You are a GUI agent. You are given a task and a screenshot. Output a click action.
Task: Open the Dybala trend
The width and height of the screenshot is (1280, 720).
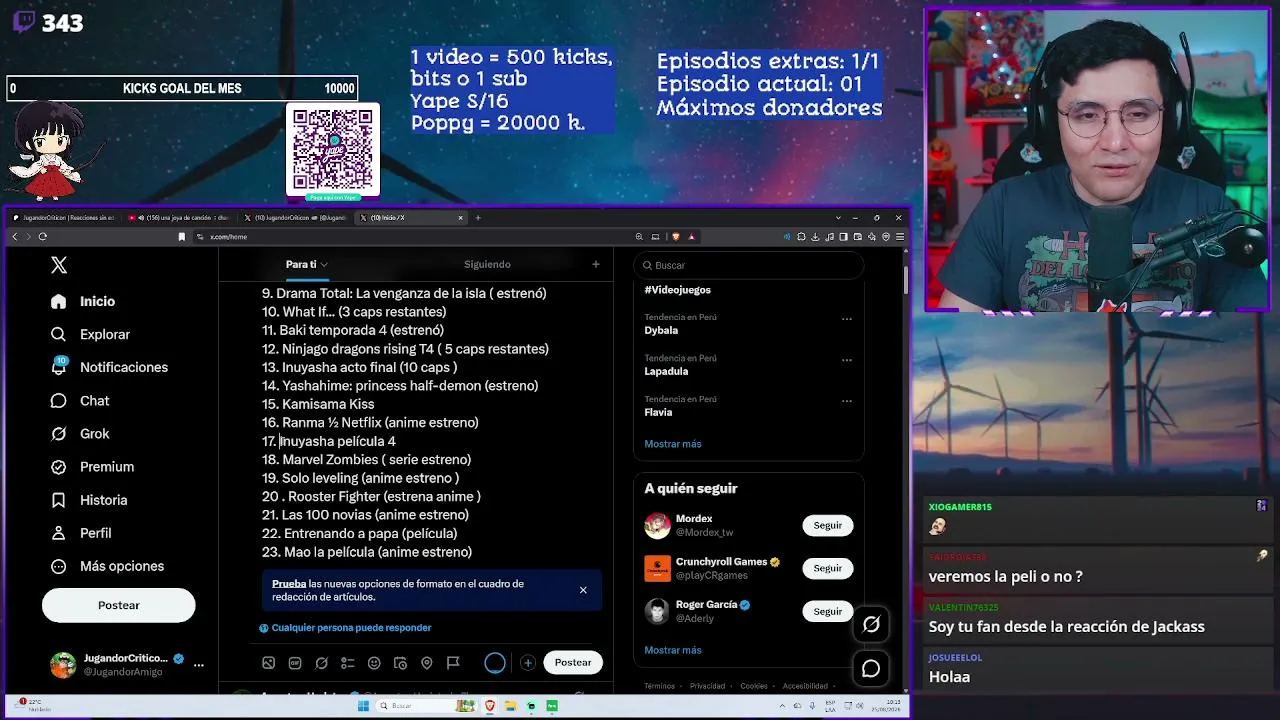(661, 330)
